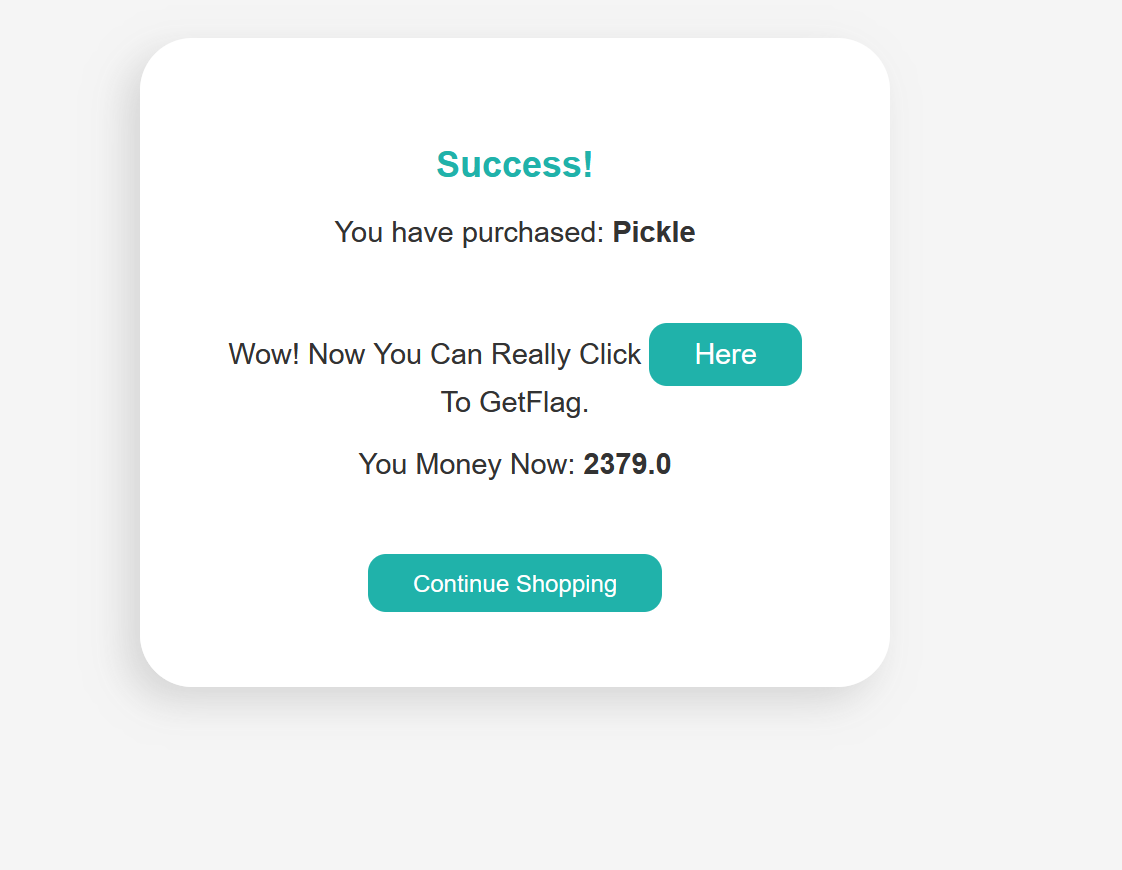Click the word "have" in the purchase line

coord(423,232)
